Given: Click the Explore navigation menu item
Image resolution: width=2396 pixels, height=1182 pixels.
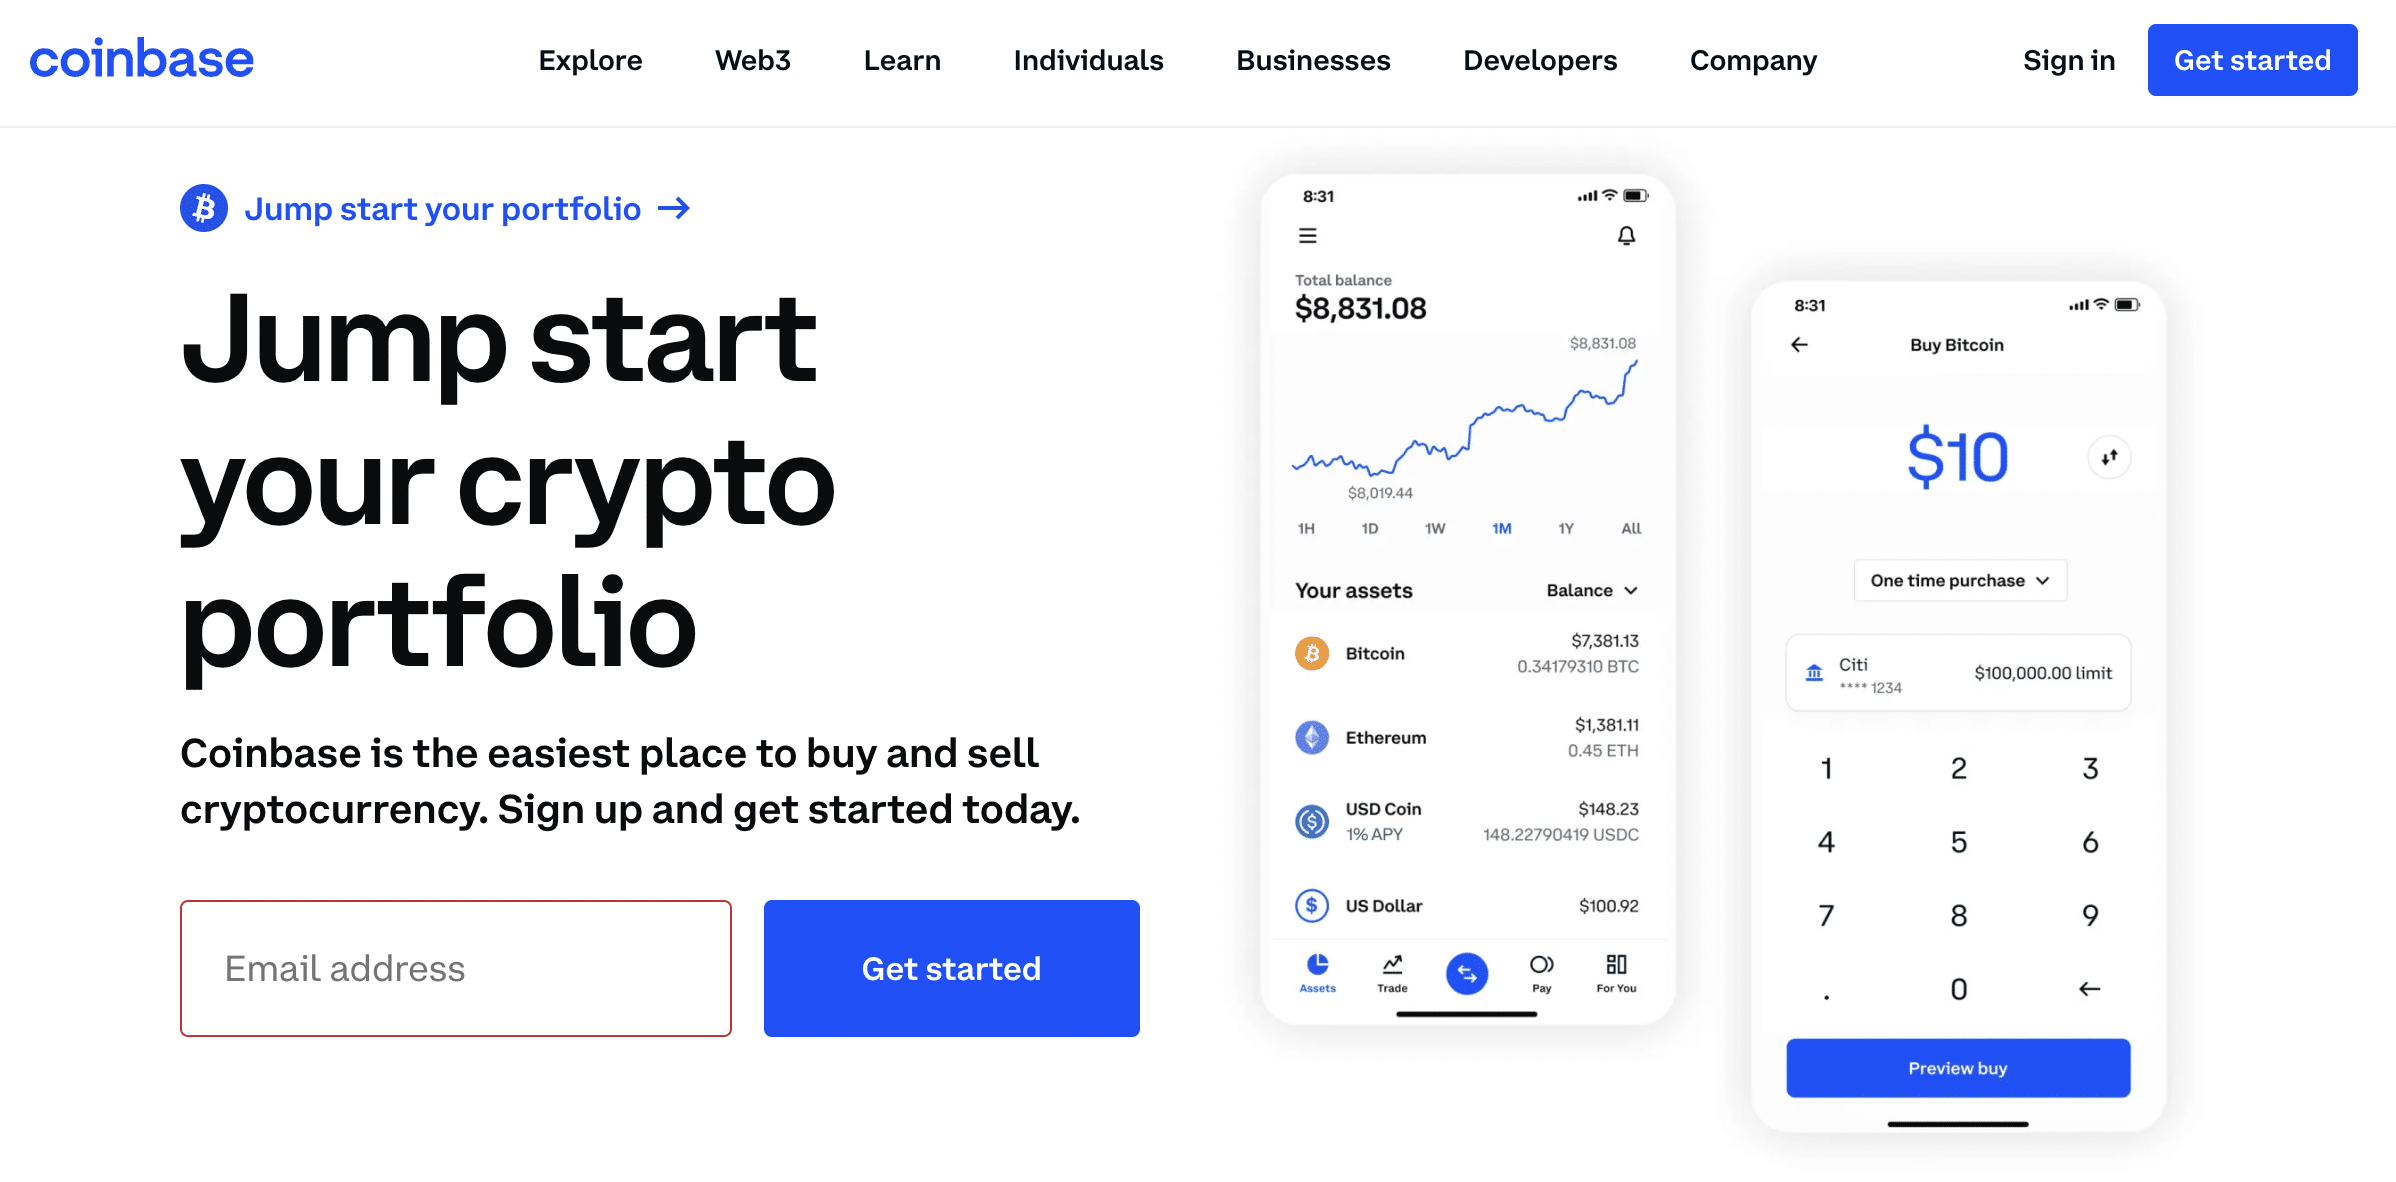Looking at the screenshot, I should click(590, 61).
